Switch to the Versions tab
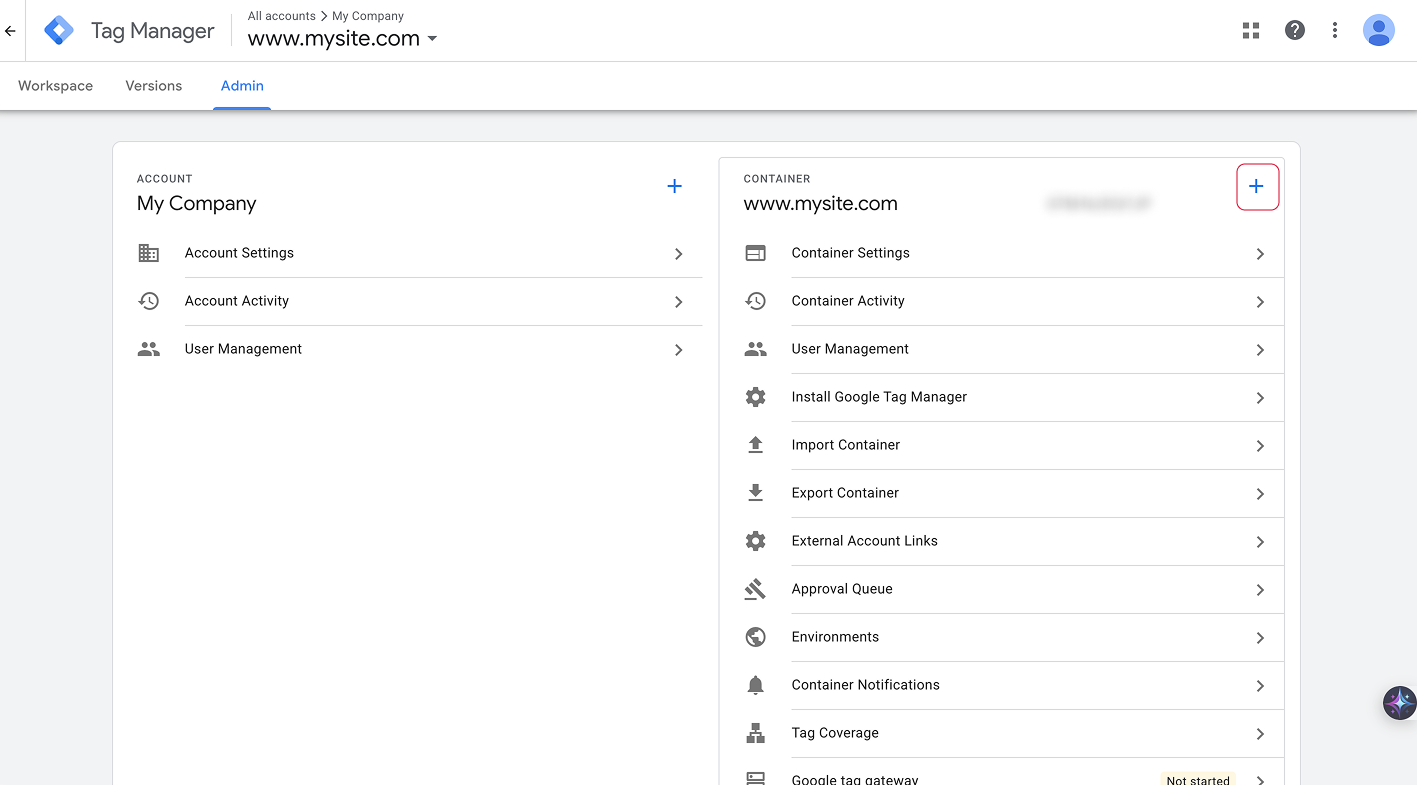 click(x=154, y=86)
